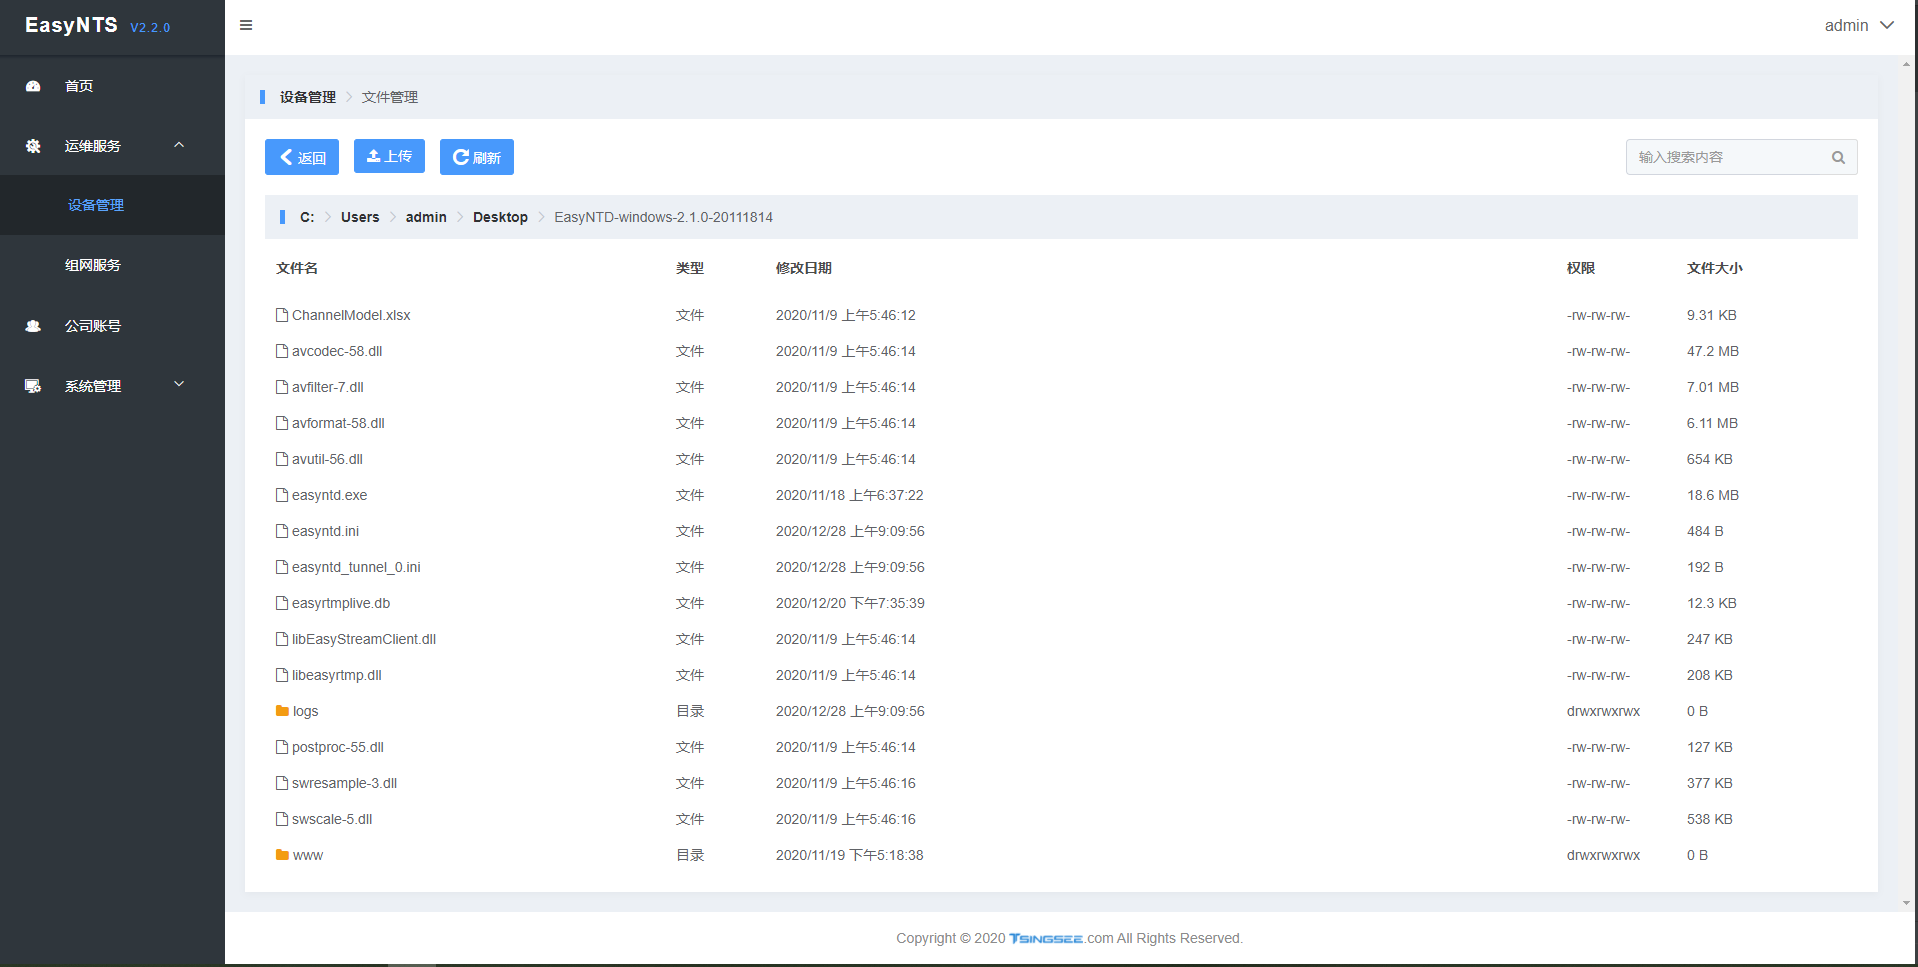Navigate to admin in the path breadcrumb
Screen dimensions: 1918x967
point(426,217)
